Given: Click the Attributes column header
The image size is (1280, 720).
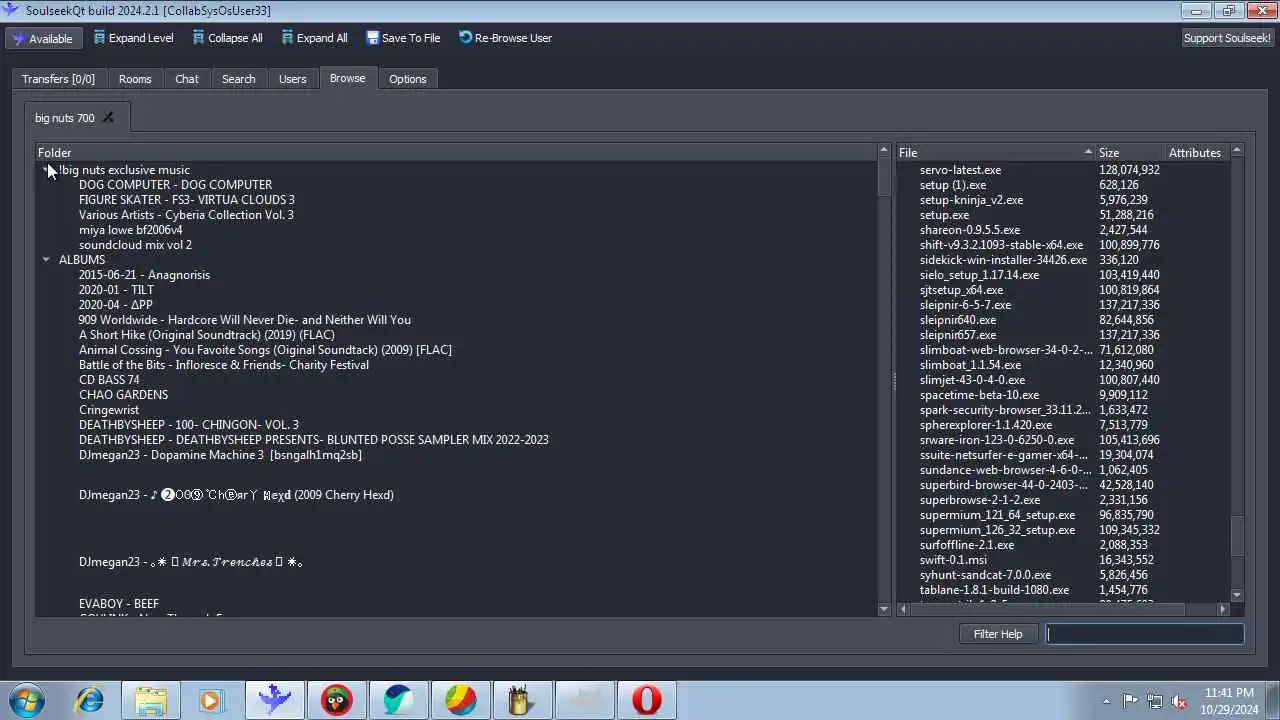Looking at the screenshot, I should [1197, 153].
